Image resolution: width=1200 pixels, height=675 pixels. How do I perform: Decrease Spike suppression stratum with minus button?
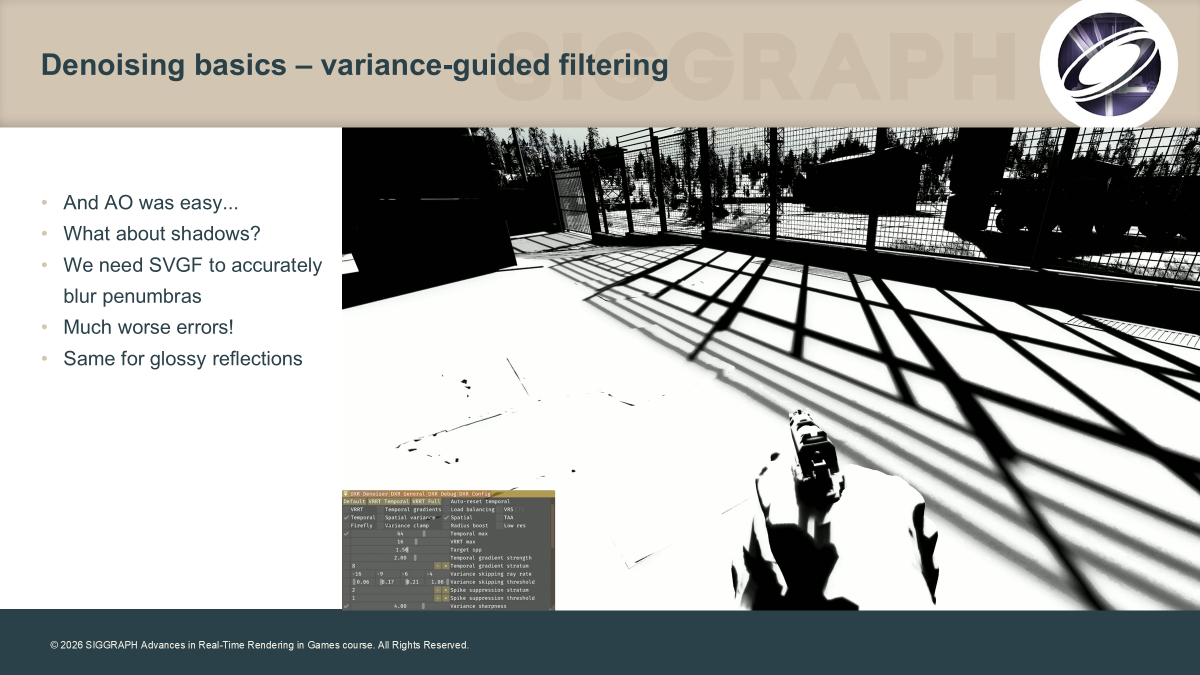pos(438,590)
